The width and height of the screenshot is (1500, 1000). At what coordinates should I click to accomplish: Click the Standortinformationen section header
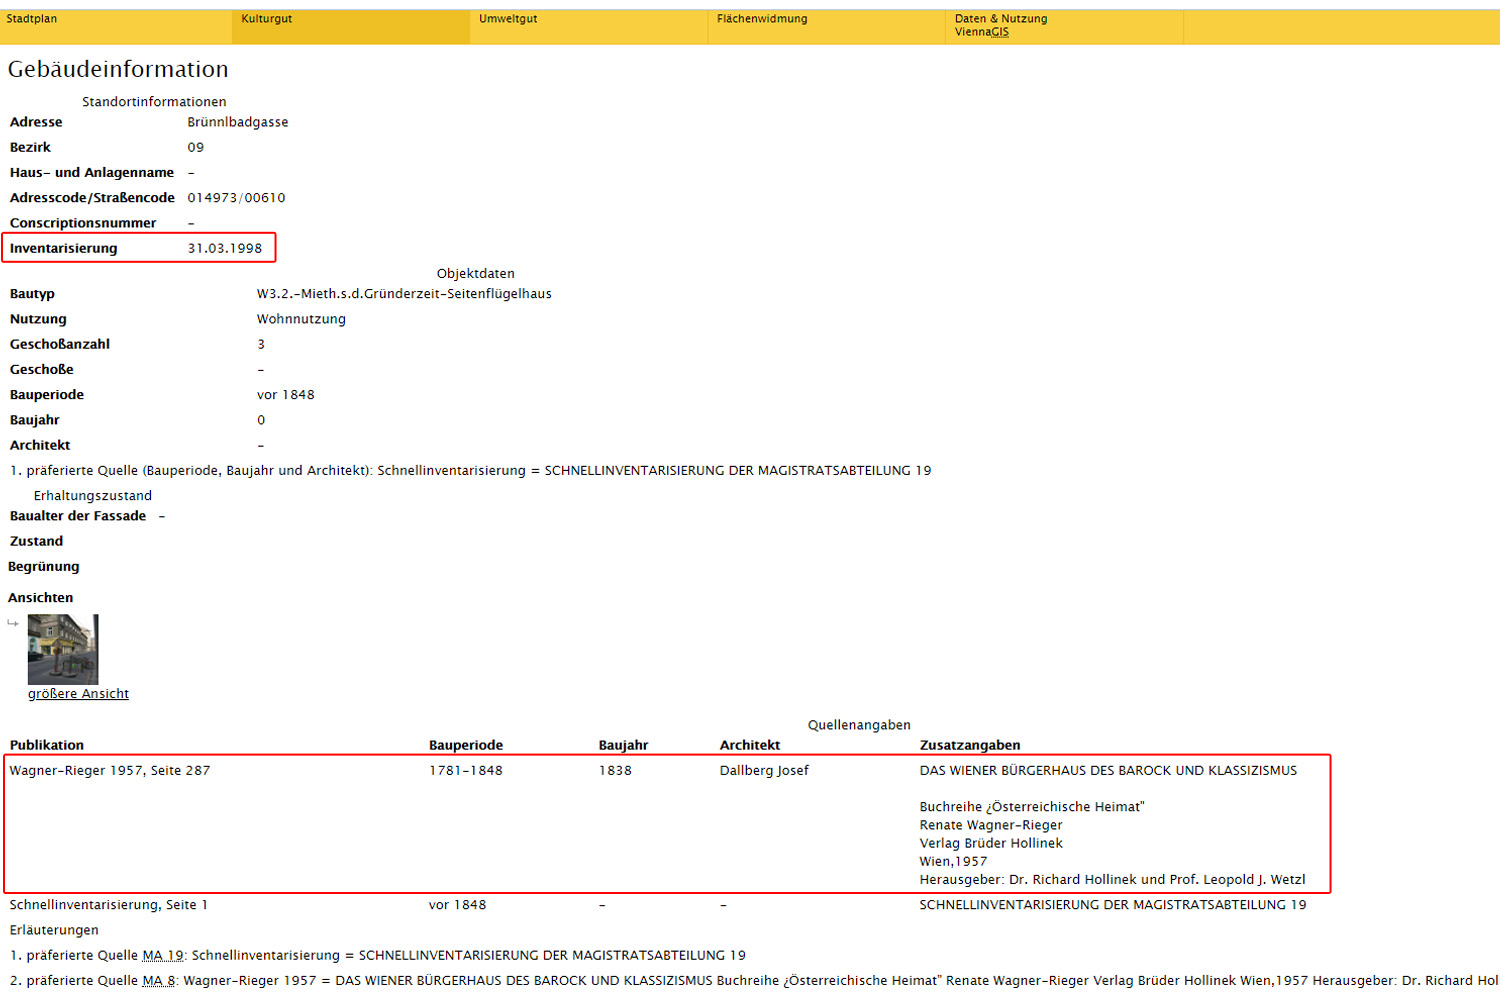154,102
